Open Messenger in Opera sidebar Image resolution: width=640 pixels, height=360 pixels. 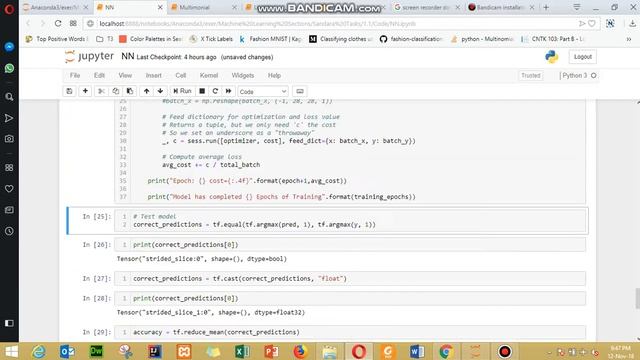pos(9,47)
